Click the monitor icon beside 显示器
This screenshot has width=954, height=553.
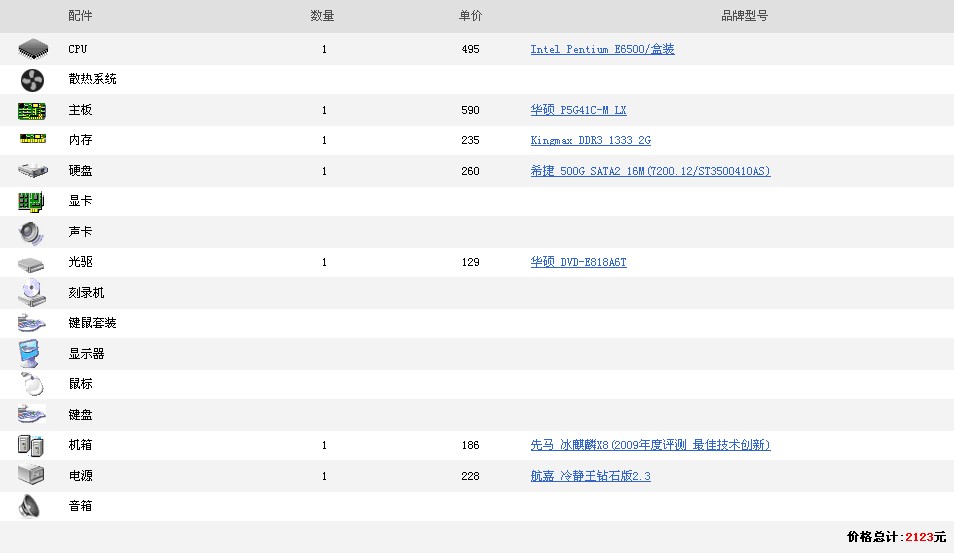click(x=29, y=354)
